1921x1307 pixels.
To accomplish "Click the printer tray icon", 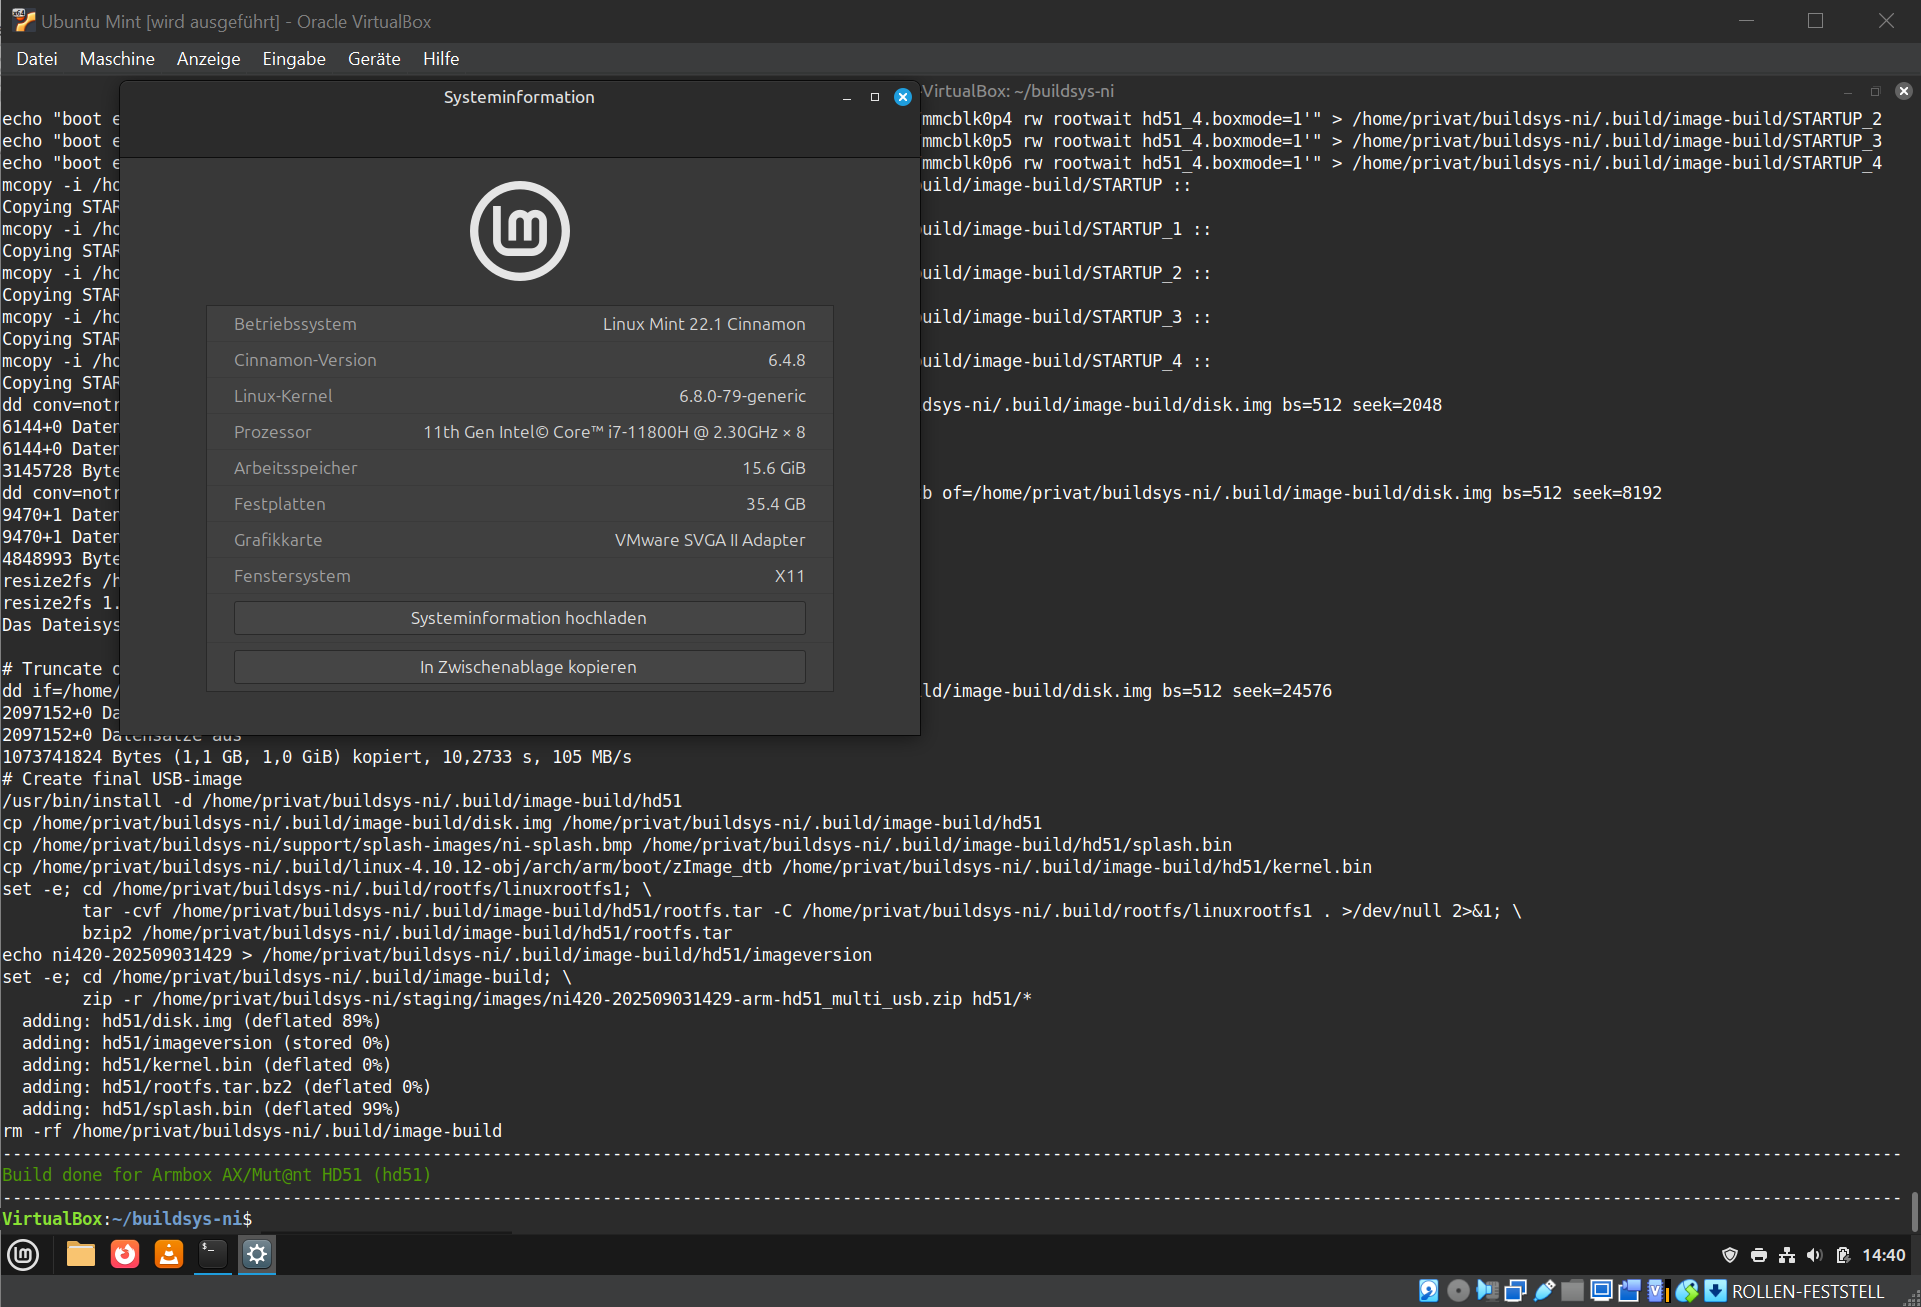I will click(x=1758, y=1255).
